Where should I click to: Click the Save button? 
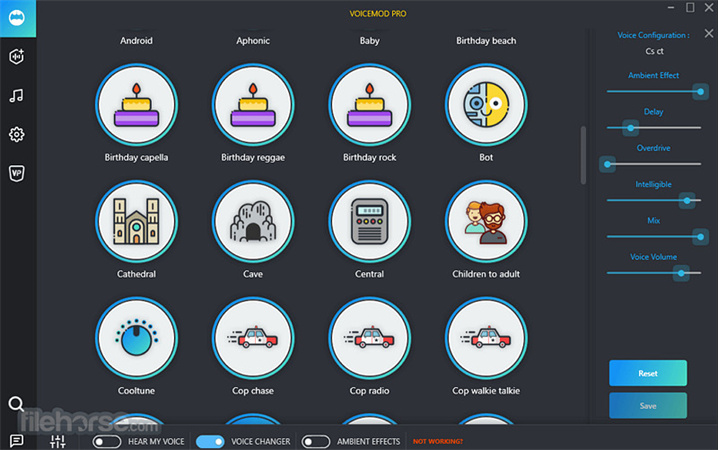648,406
